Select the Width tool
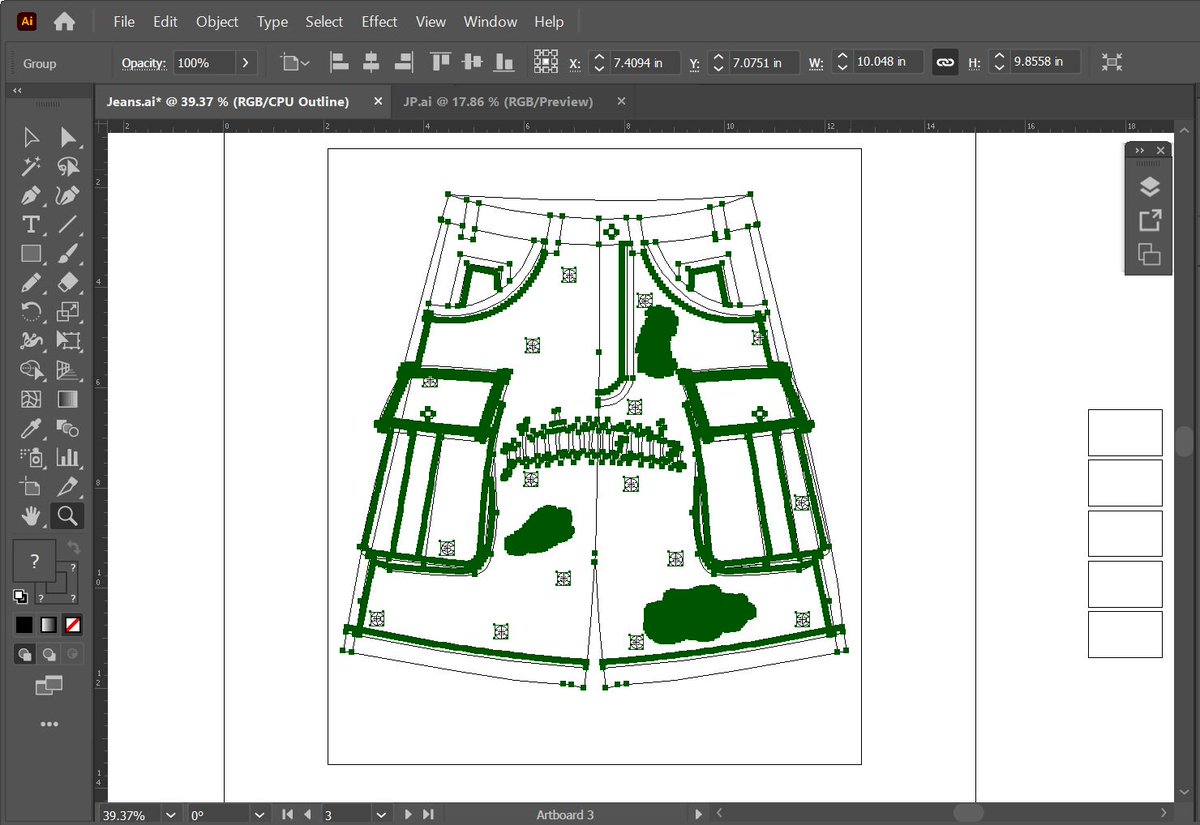1200x825 pixels. point(31,341)
